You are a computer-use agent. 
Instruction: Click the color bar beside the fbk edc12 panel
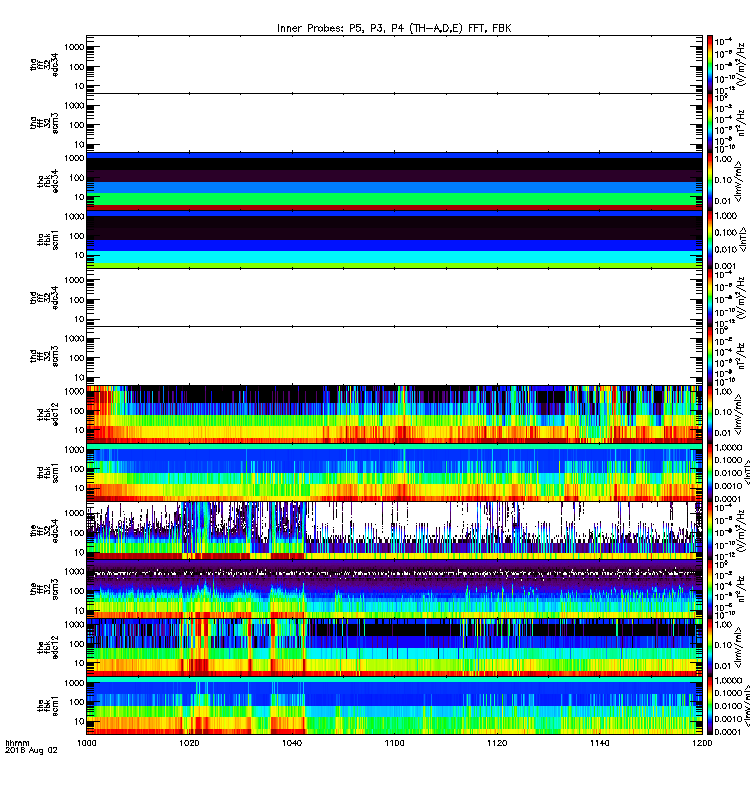710,647
